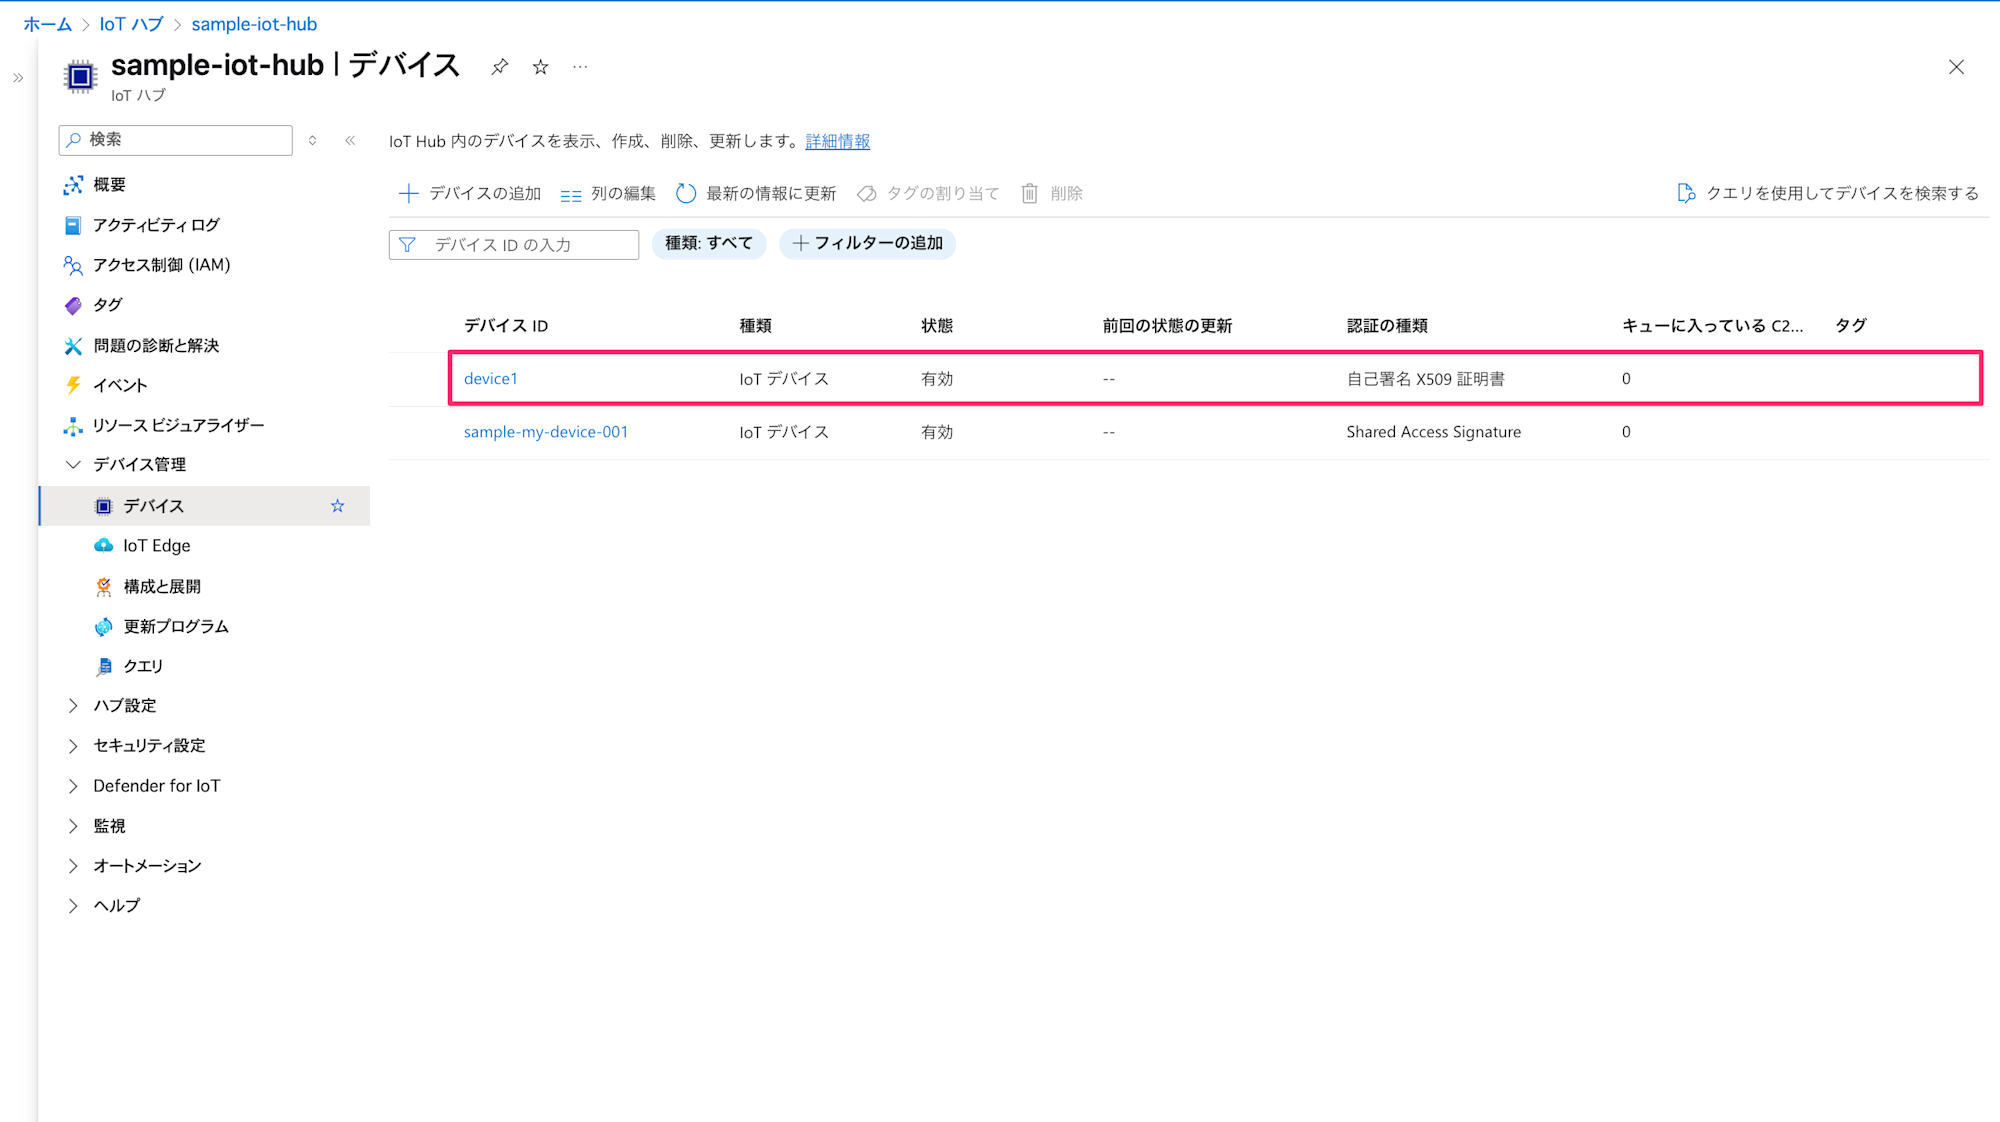Click the タグ column header
Viewport: 2000px width, 1122px height.
(x=1851, y=326)
